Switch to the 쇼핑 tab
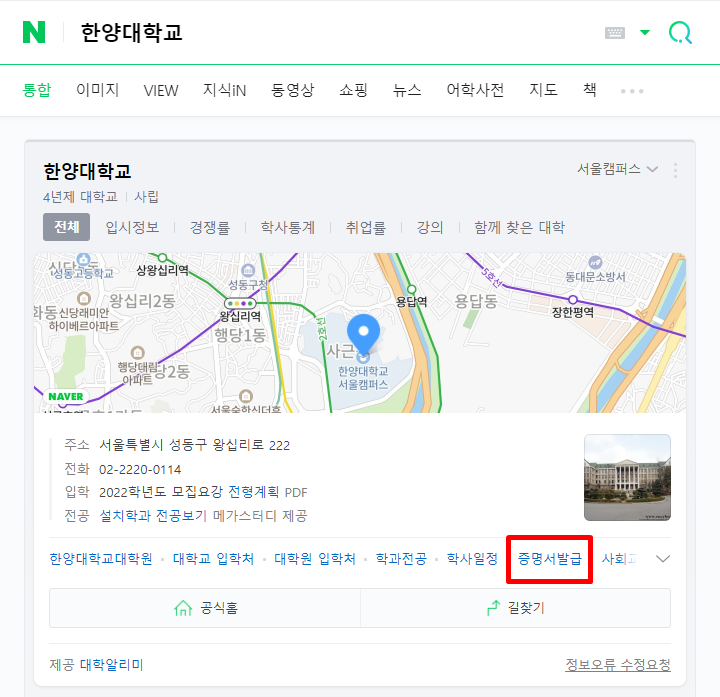This screenshot has width=720, height=697. click(353, 90)
